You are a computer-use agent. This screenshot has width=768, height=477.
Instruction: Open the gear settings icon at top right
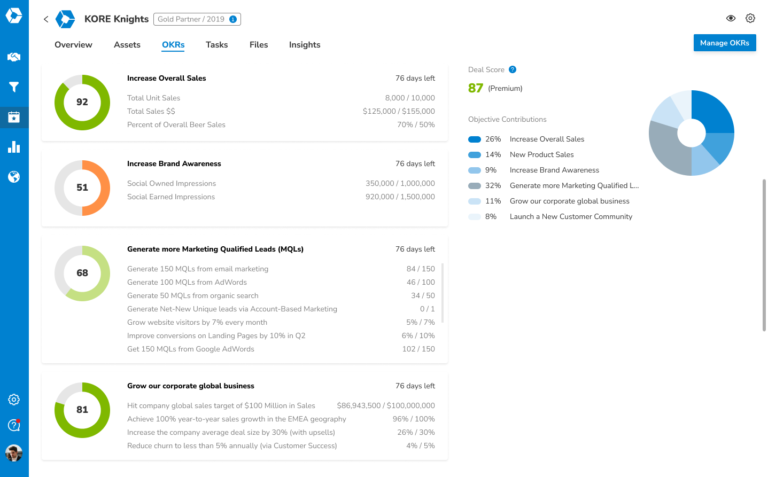coord(750,18)
